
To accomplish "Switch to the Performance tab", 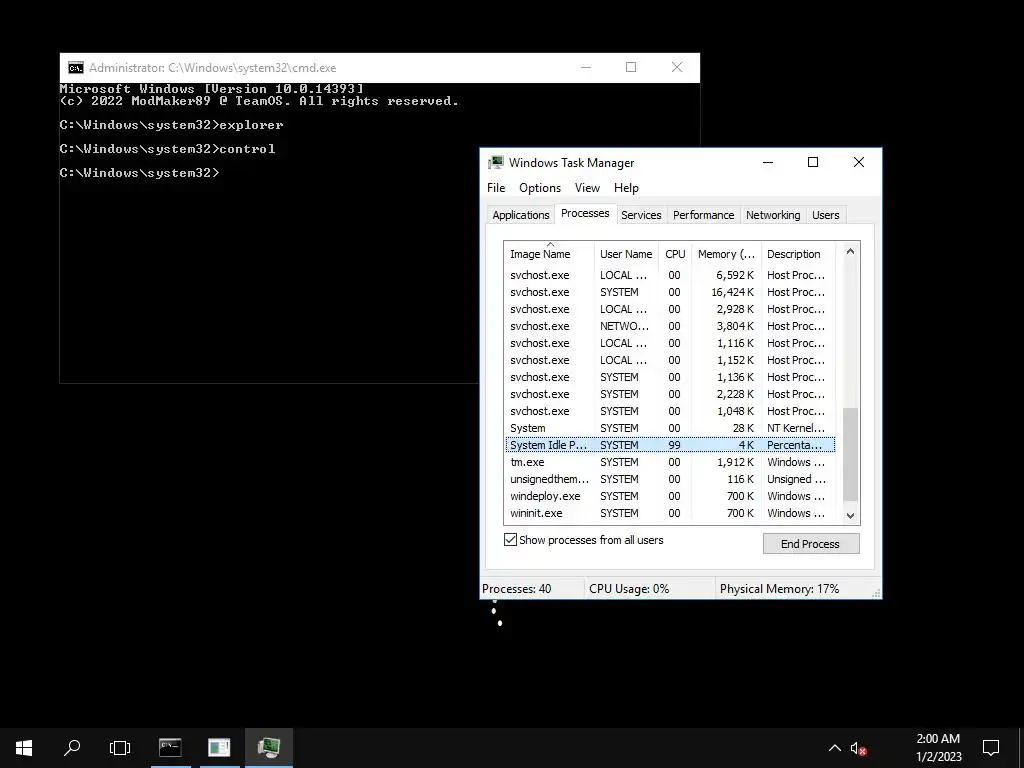I will pyautogui.click(x=703, y=216).
